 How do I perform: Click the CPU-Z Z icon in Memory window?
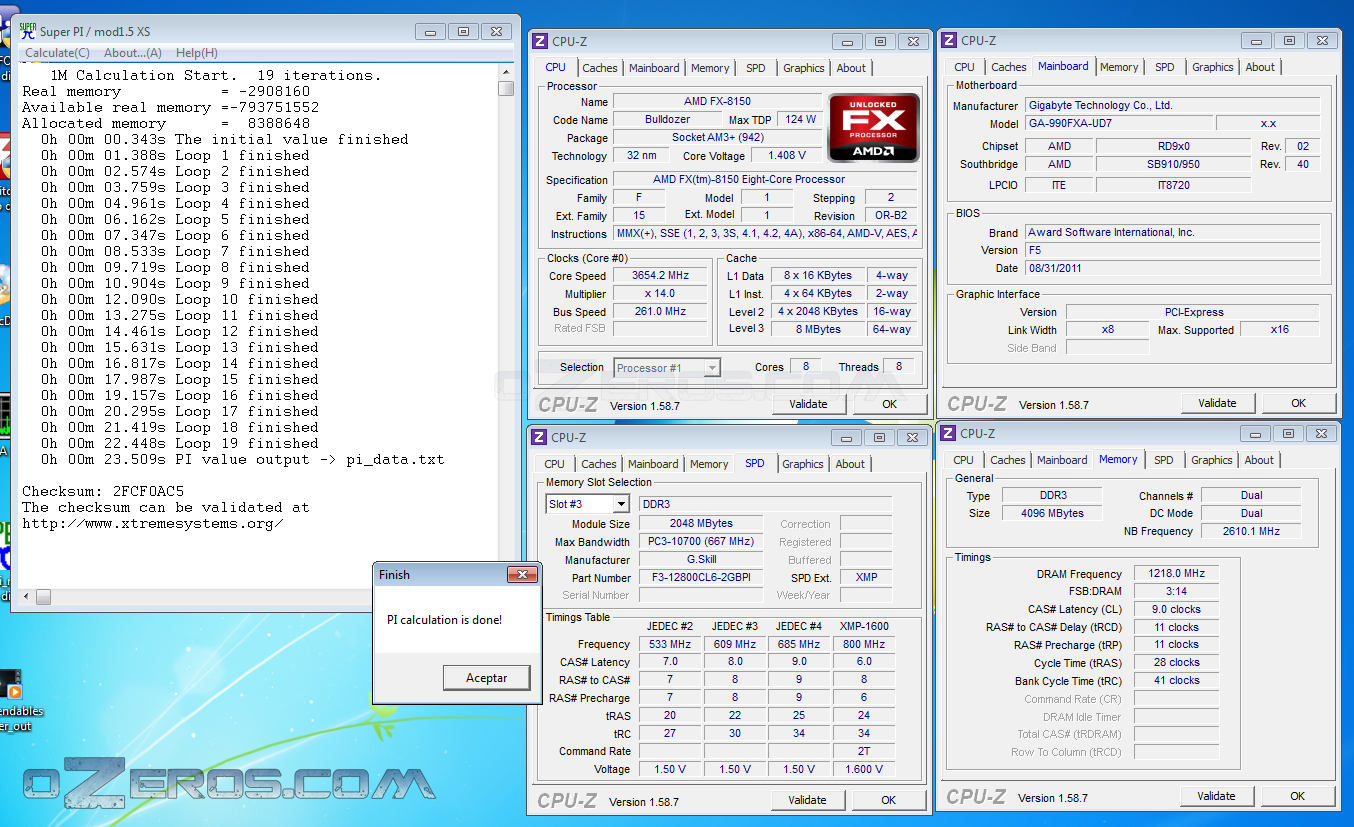click(x=948, y=434)
